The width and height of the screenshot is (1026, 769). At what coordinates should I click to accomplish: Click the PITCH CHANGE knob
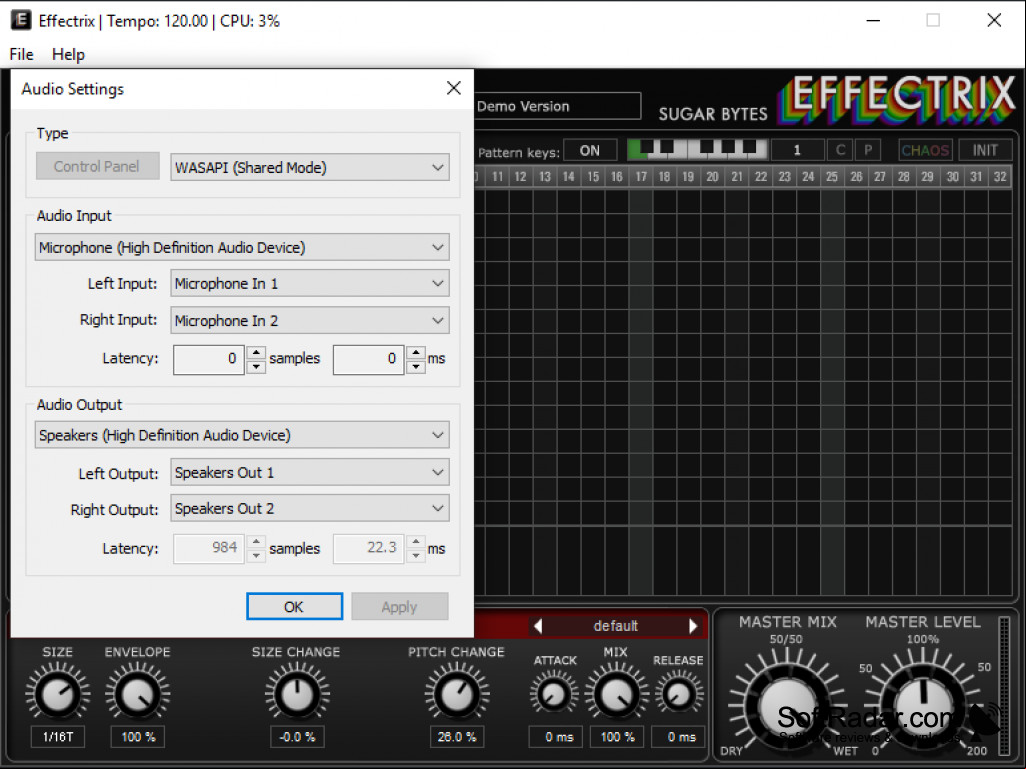click(457, 694)
